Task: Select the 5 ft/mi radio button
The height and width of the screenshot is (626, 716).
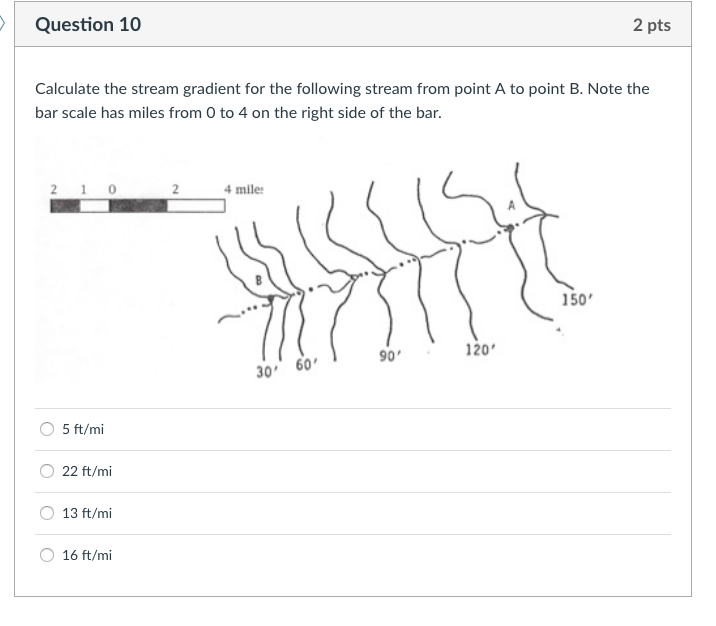Action: pos(47,429)
